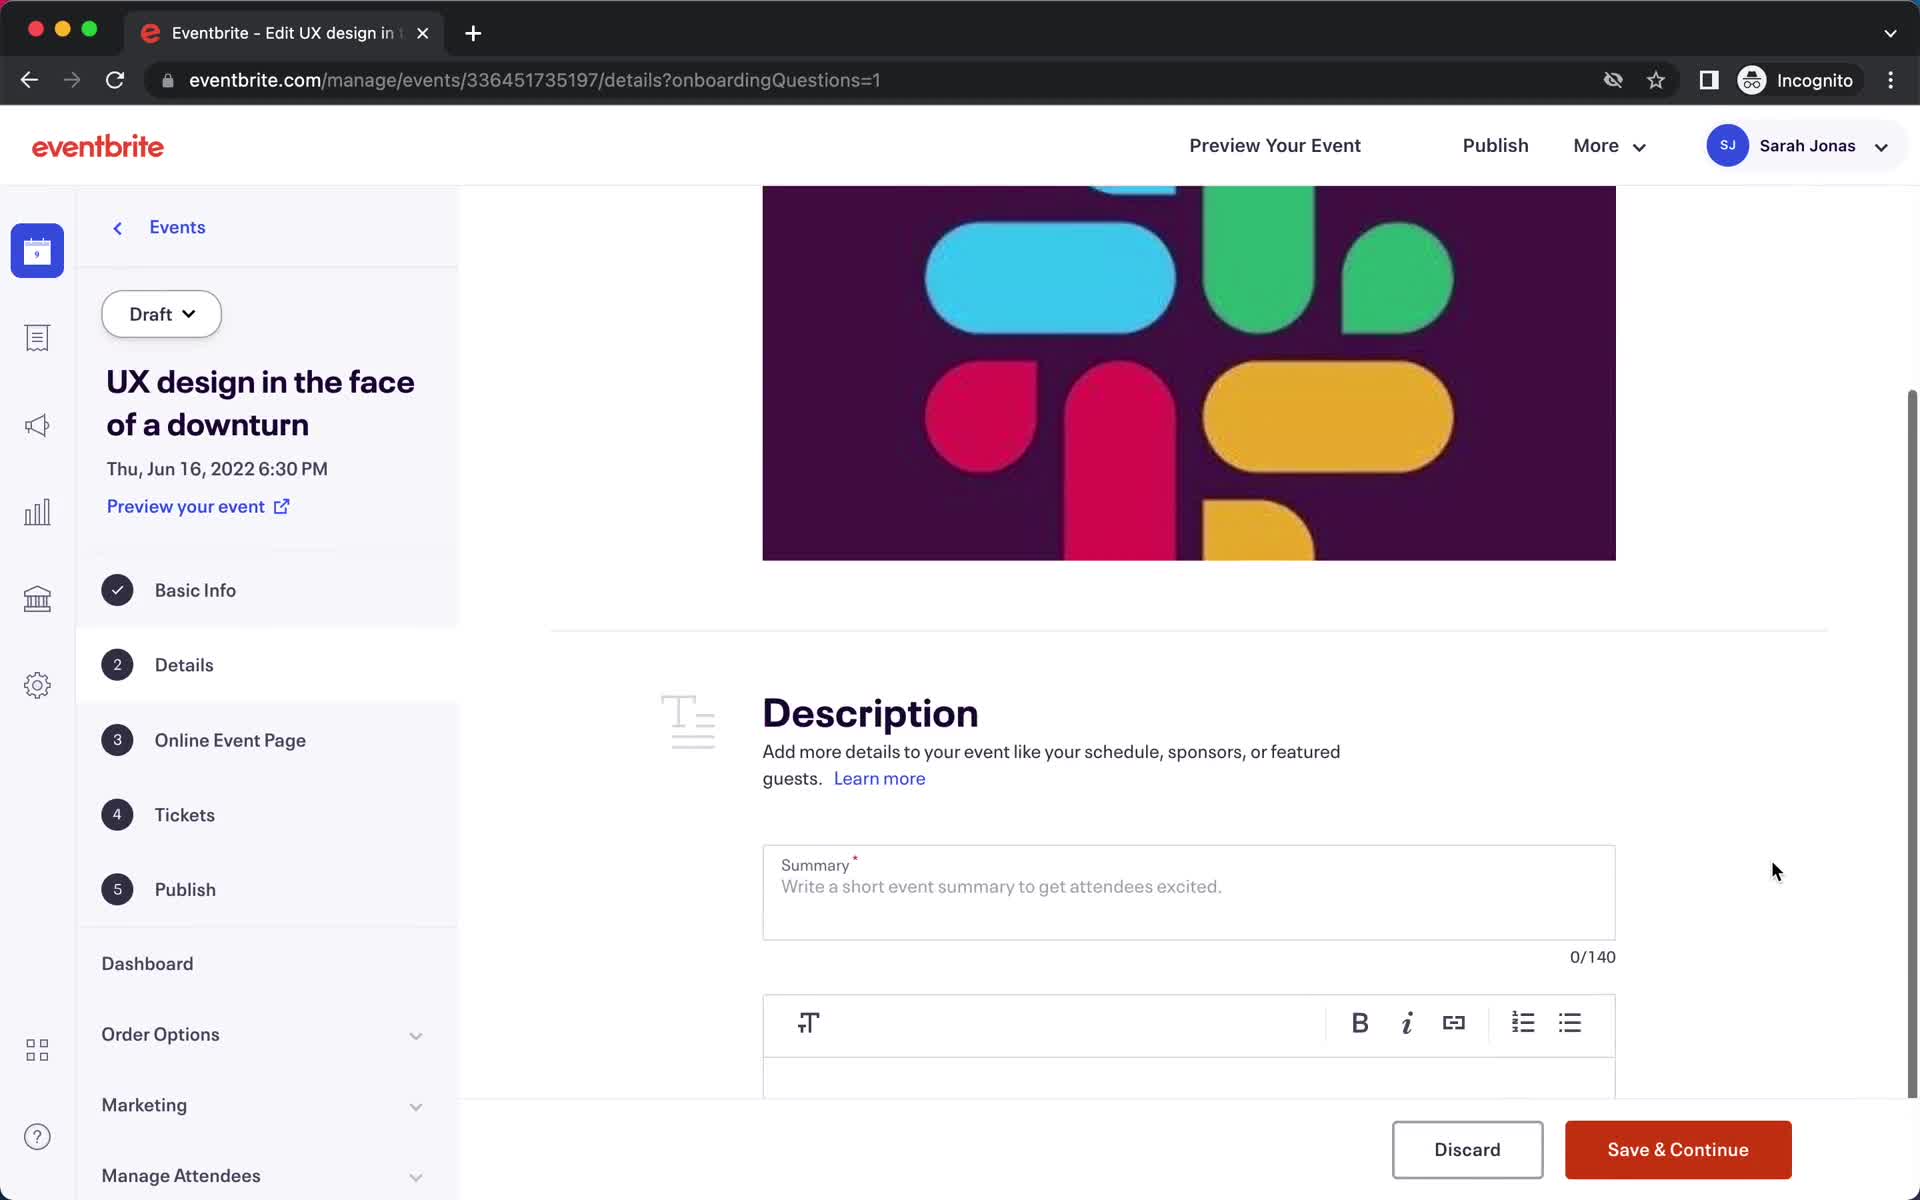1920x1200 pixels.
Task: Open the More navigation dropdown
Action: point(1608,145)
